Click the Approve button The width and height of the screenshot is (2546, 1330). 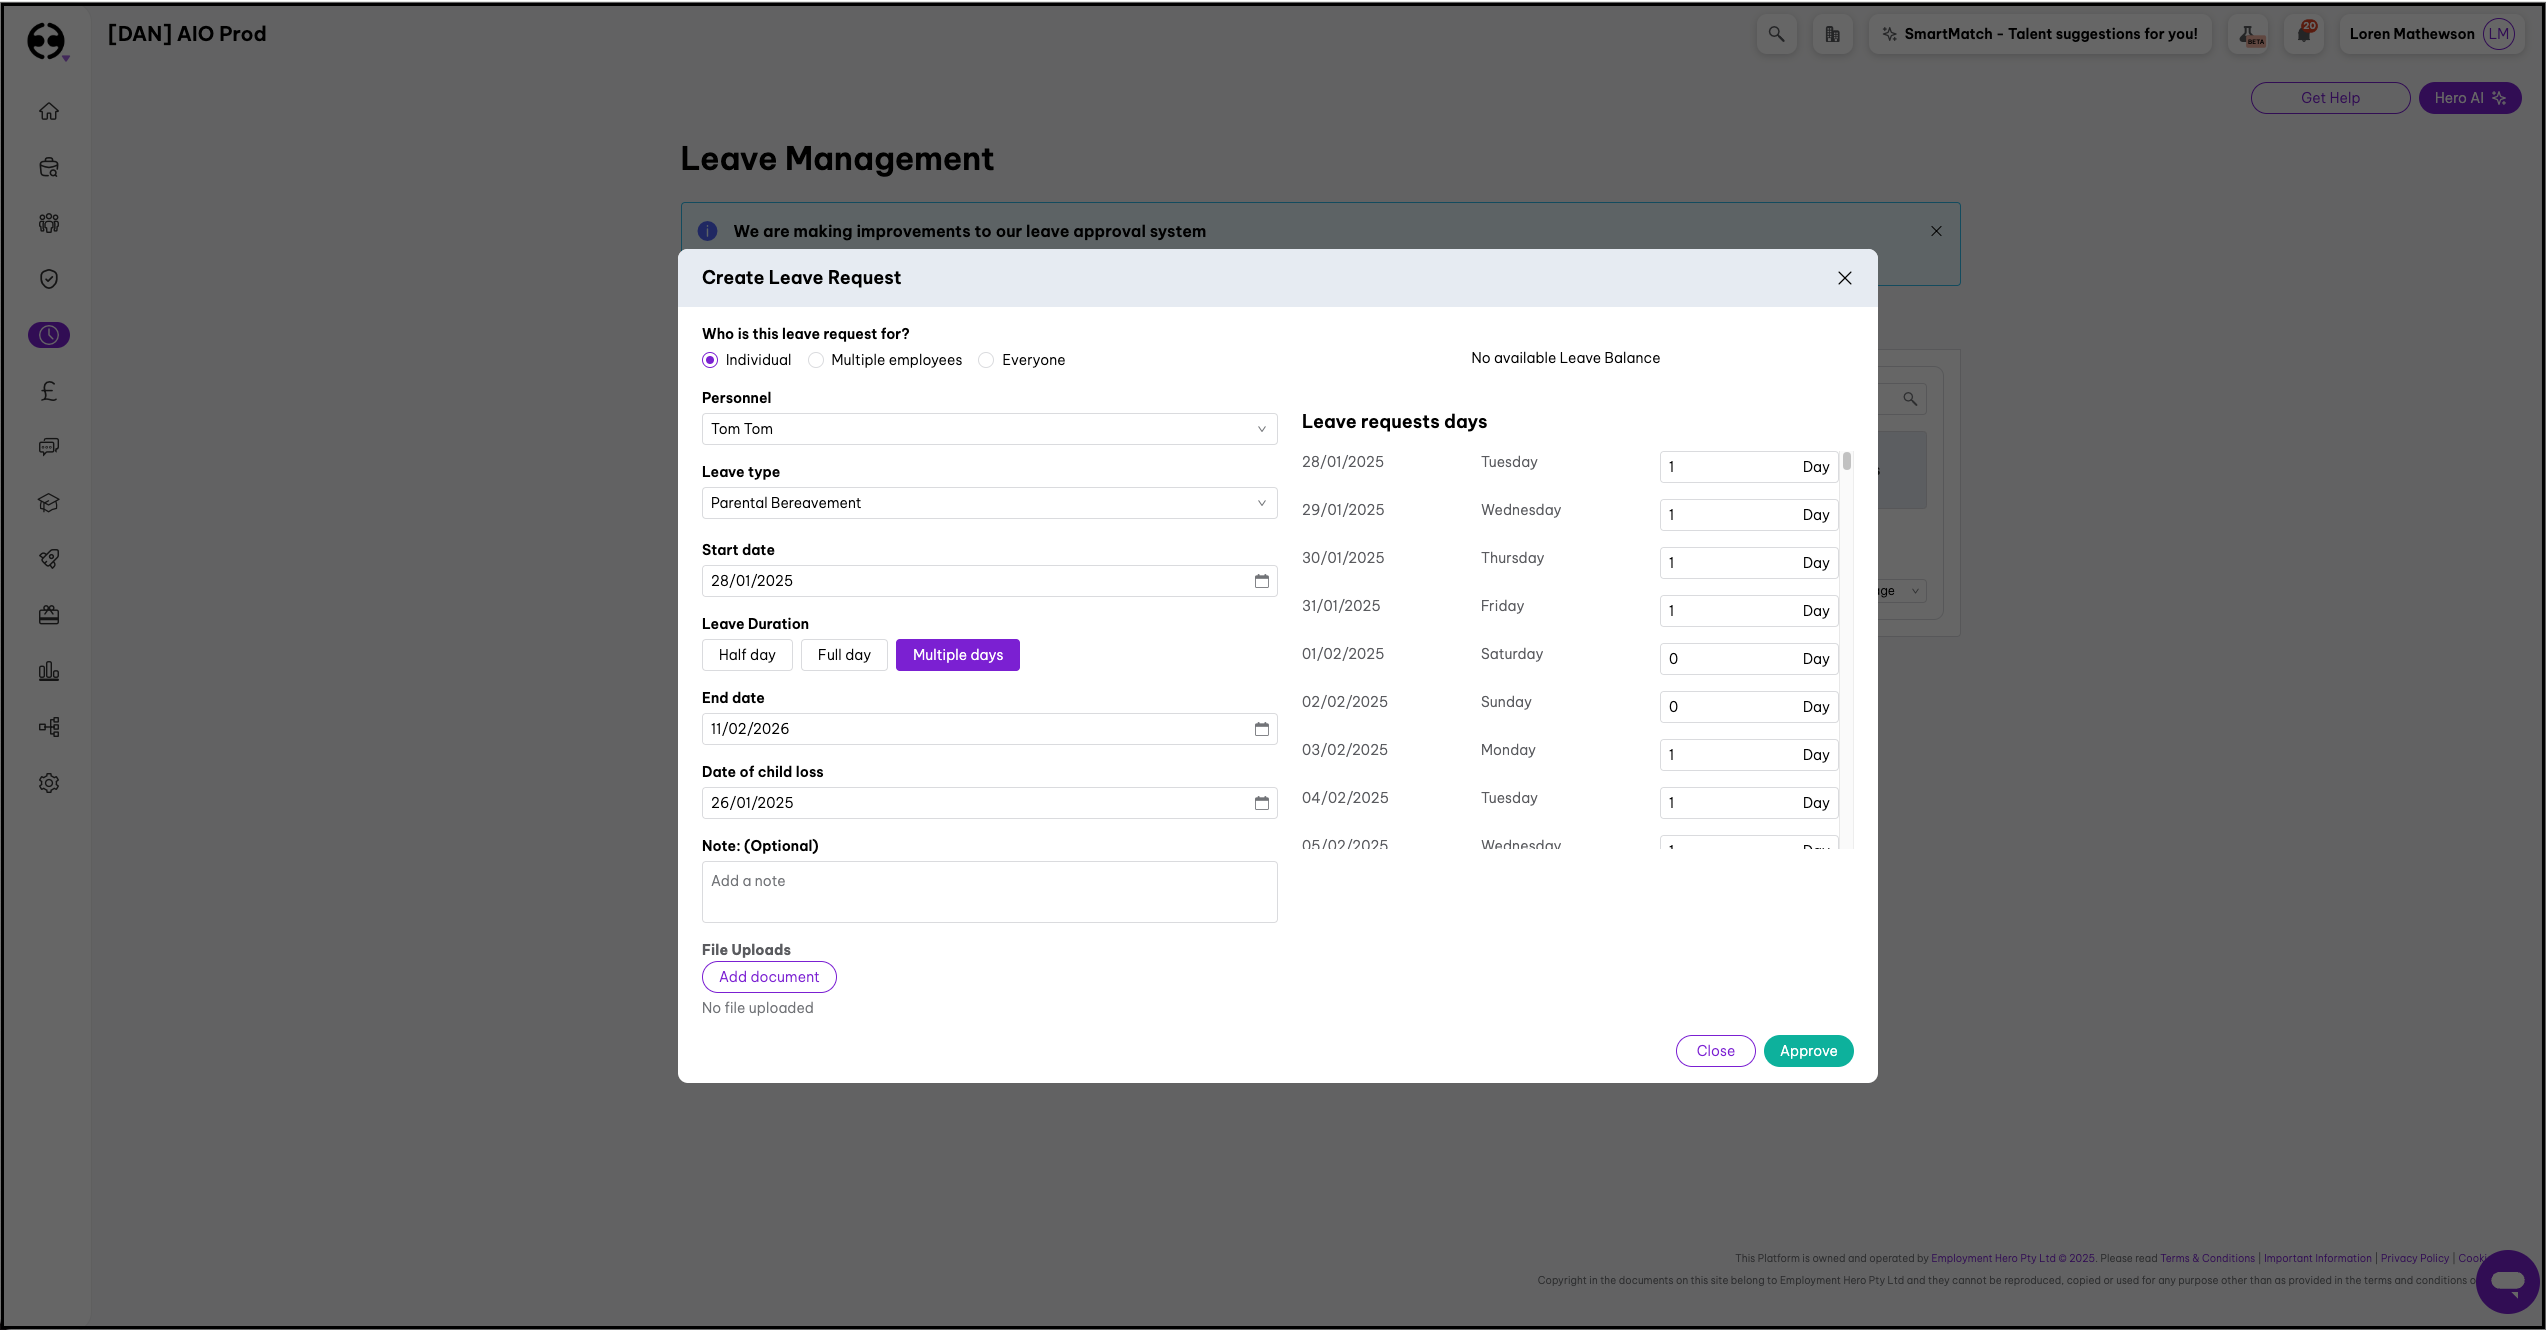[1808, 1051]
